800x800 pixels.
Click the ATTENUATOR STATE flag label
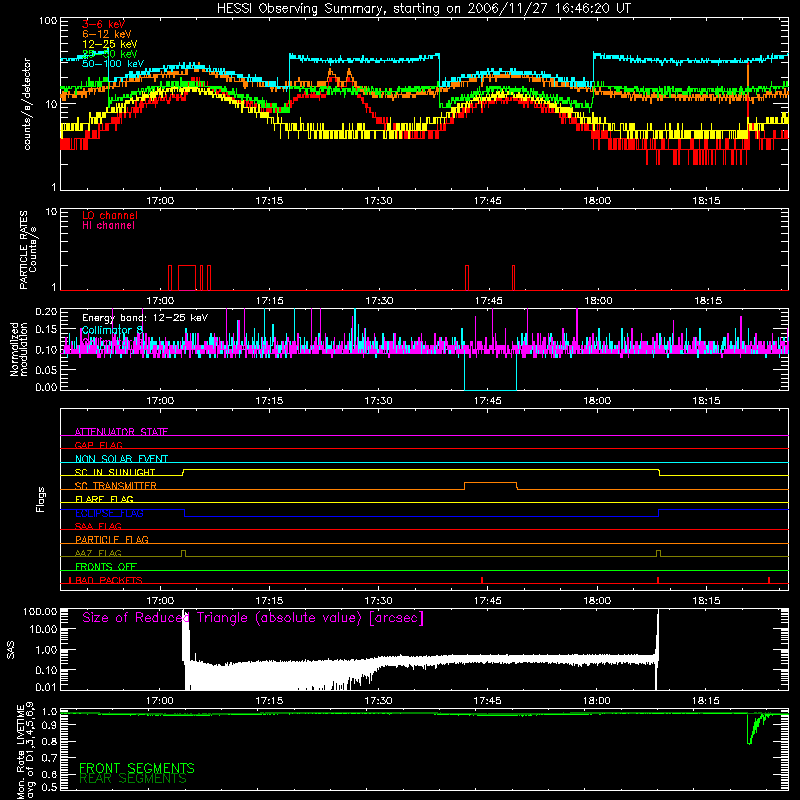[x=121, y=432]
